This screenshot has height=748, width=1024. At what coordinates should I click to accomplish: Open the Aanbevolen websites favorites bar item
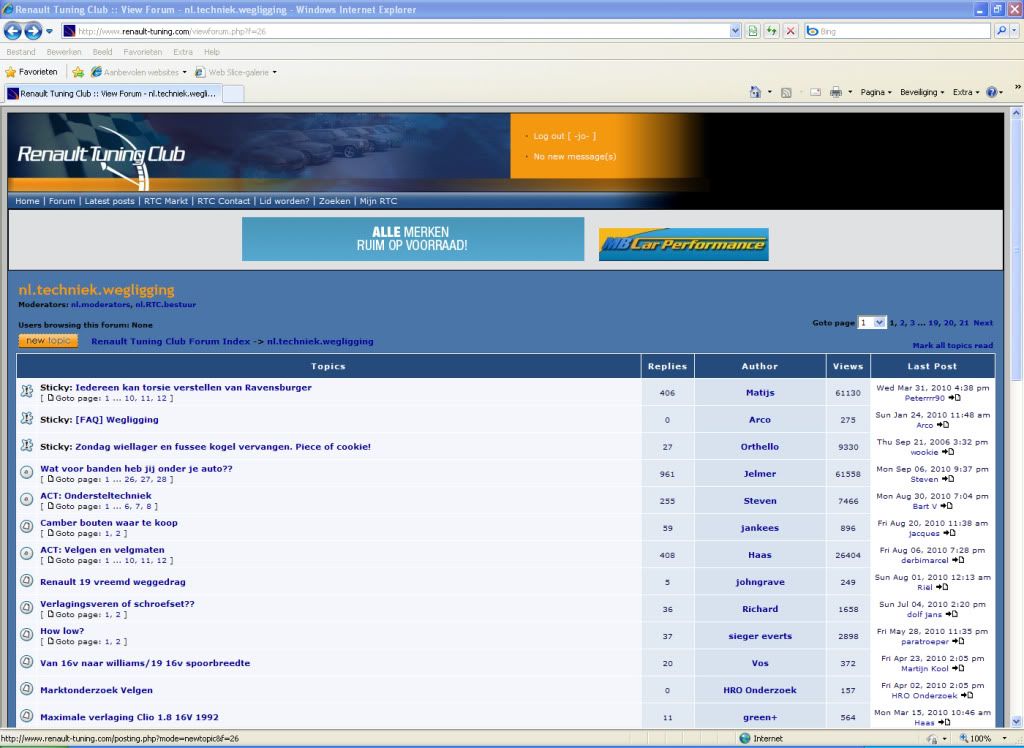138,72
